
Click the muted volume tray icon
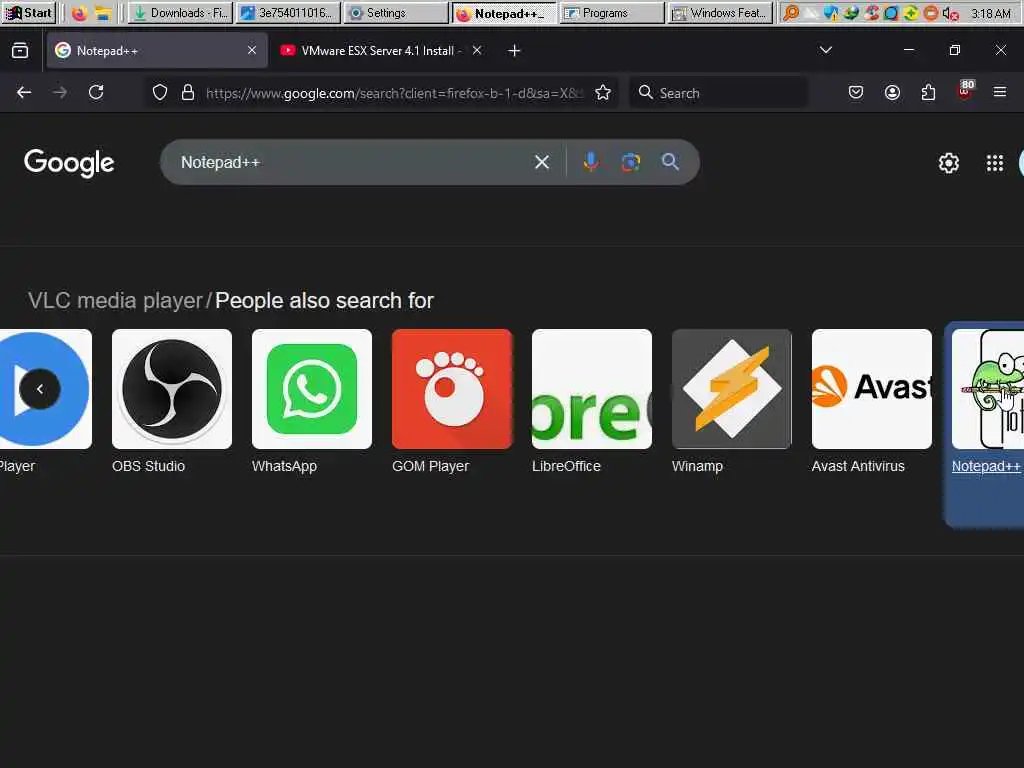[950, 13]
